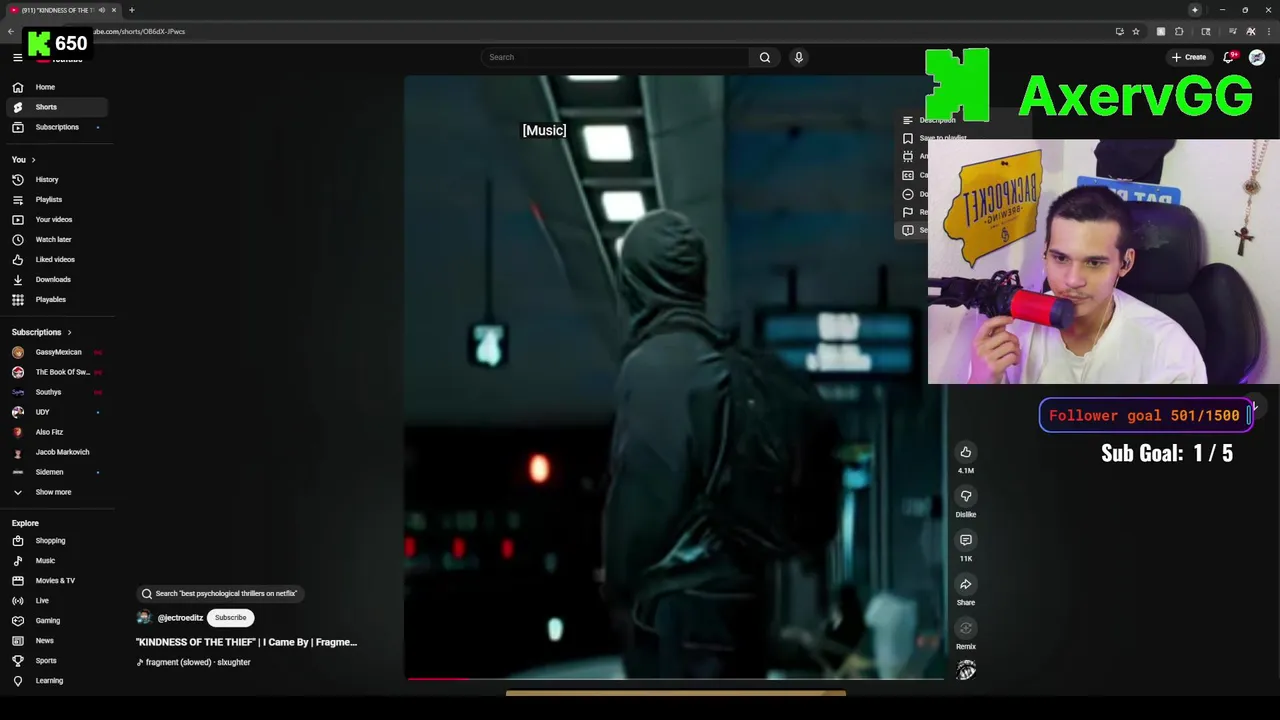1280x720 pixels.
Task: Open the YouTube hamburger guide menu
Action: click(x=17, y=58)
